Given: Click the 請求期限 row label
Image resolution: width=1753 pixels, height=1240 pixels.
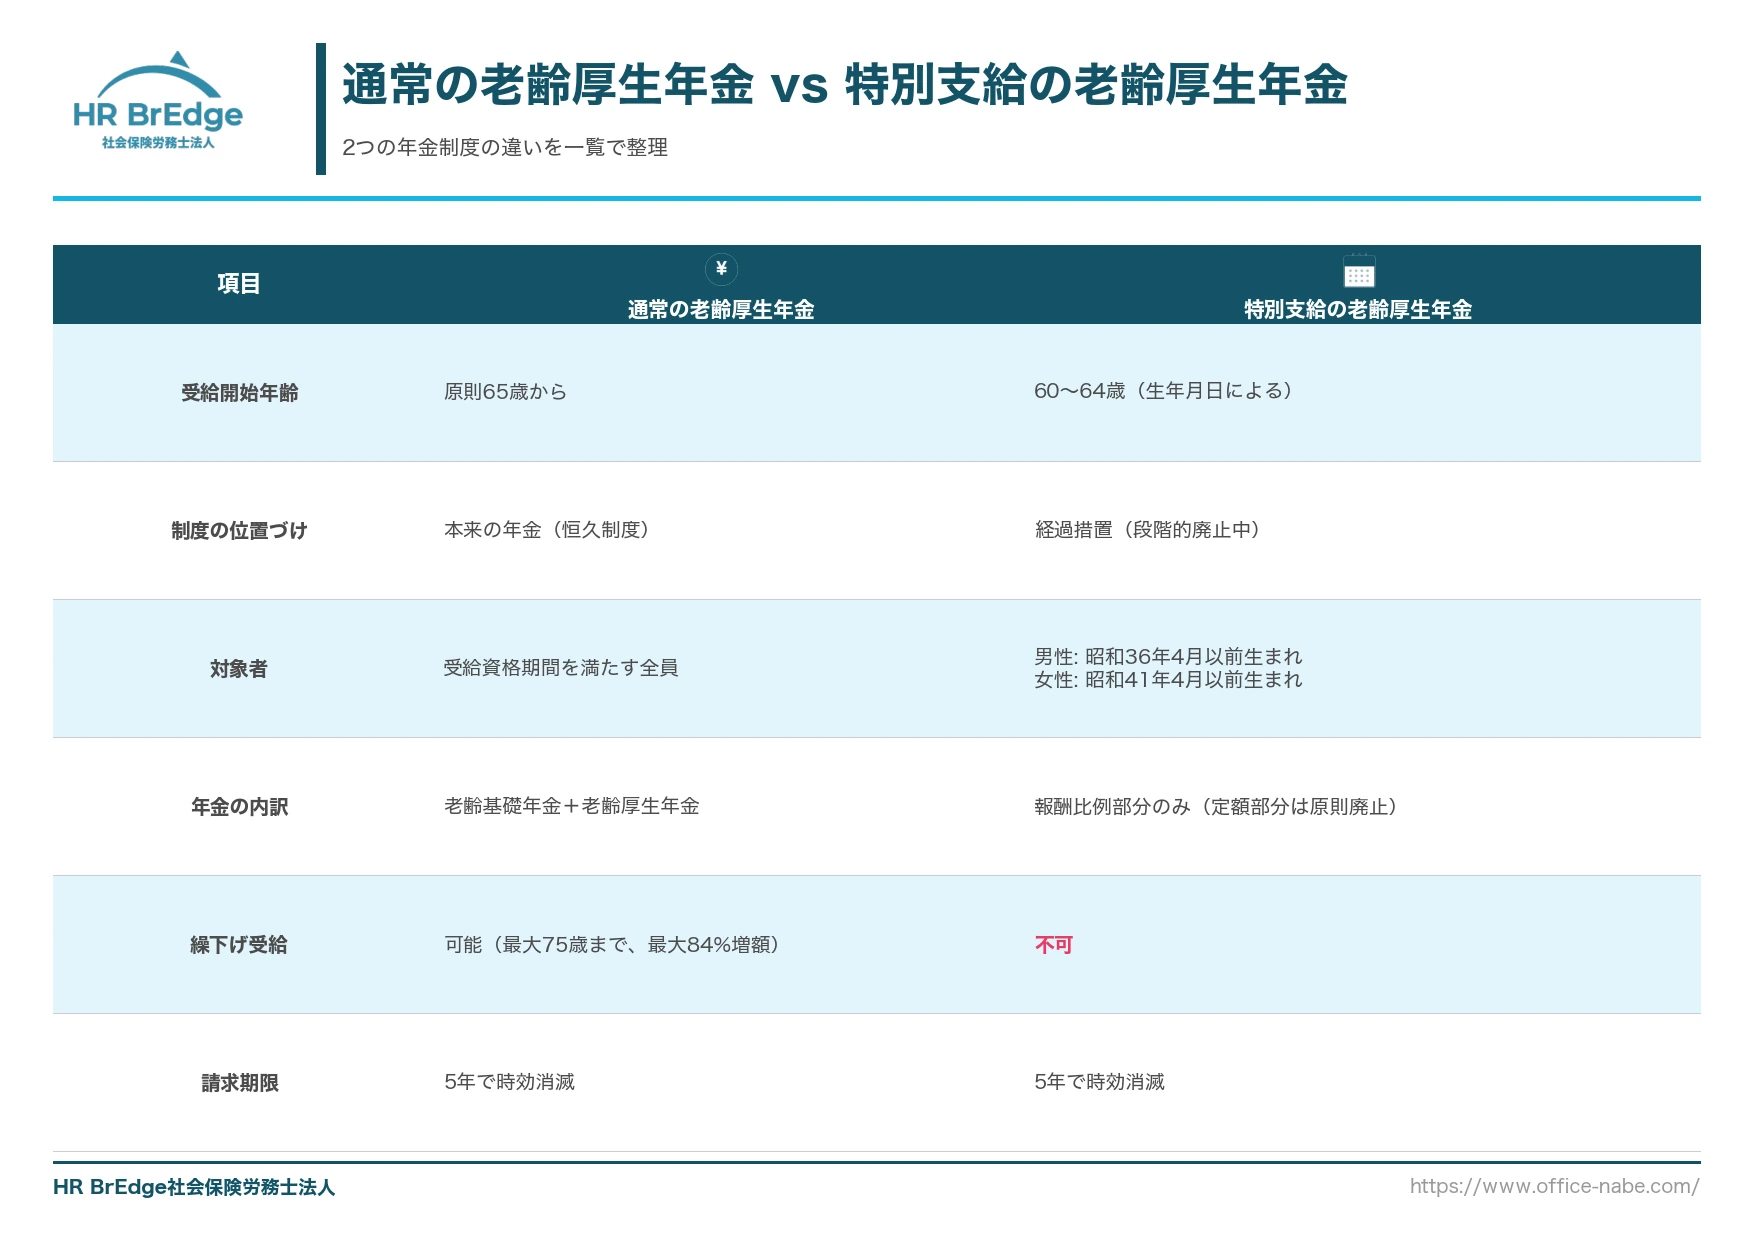Looking at the screenshot, I should click(x=240, y=1083).
